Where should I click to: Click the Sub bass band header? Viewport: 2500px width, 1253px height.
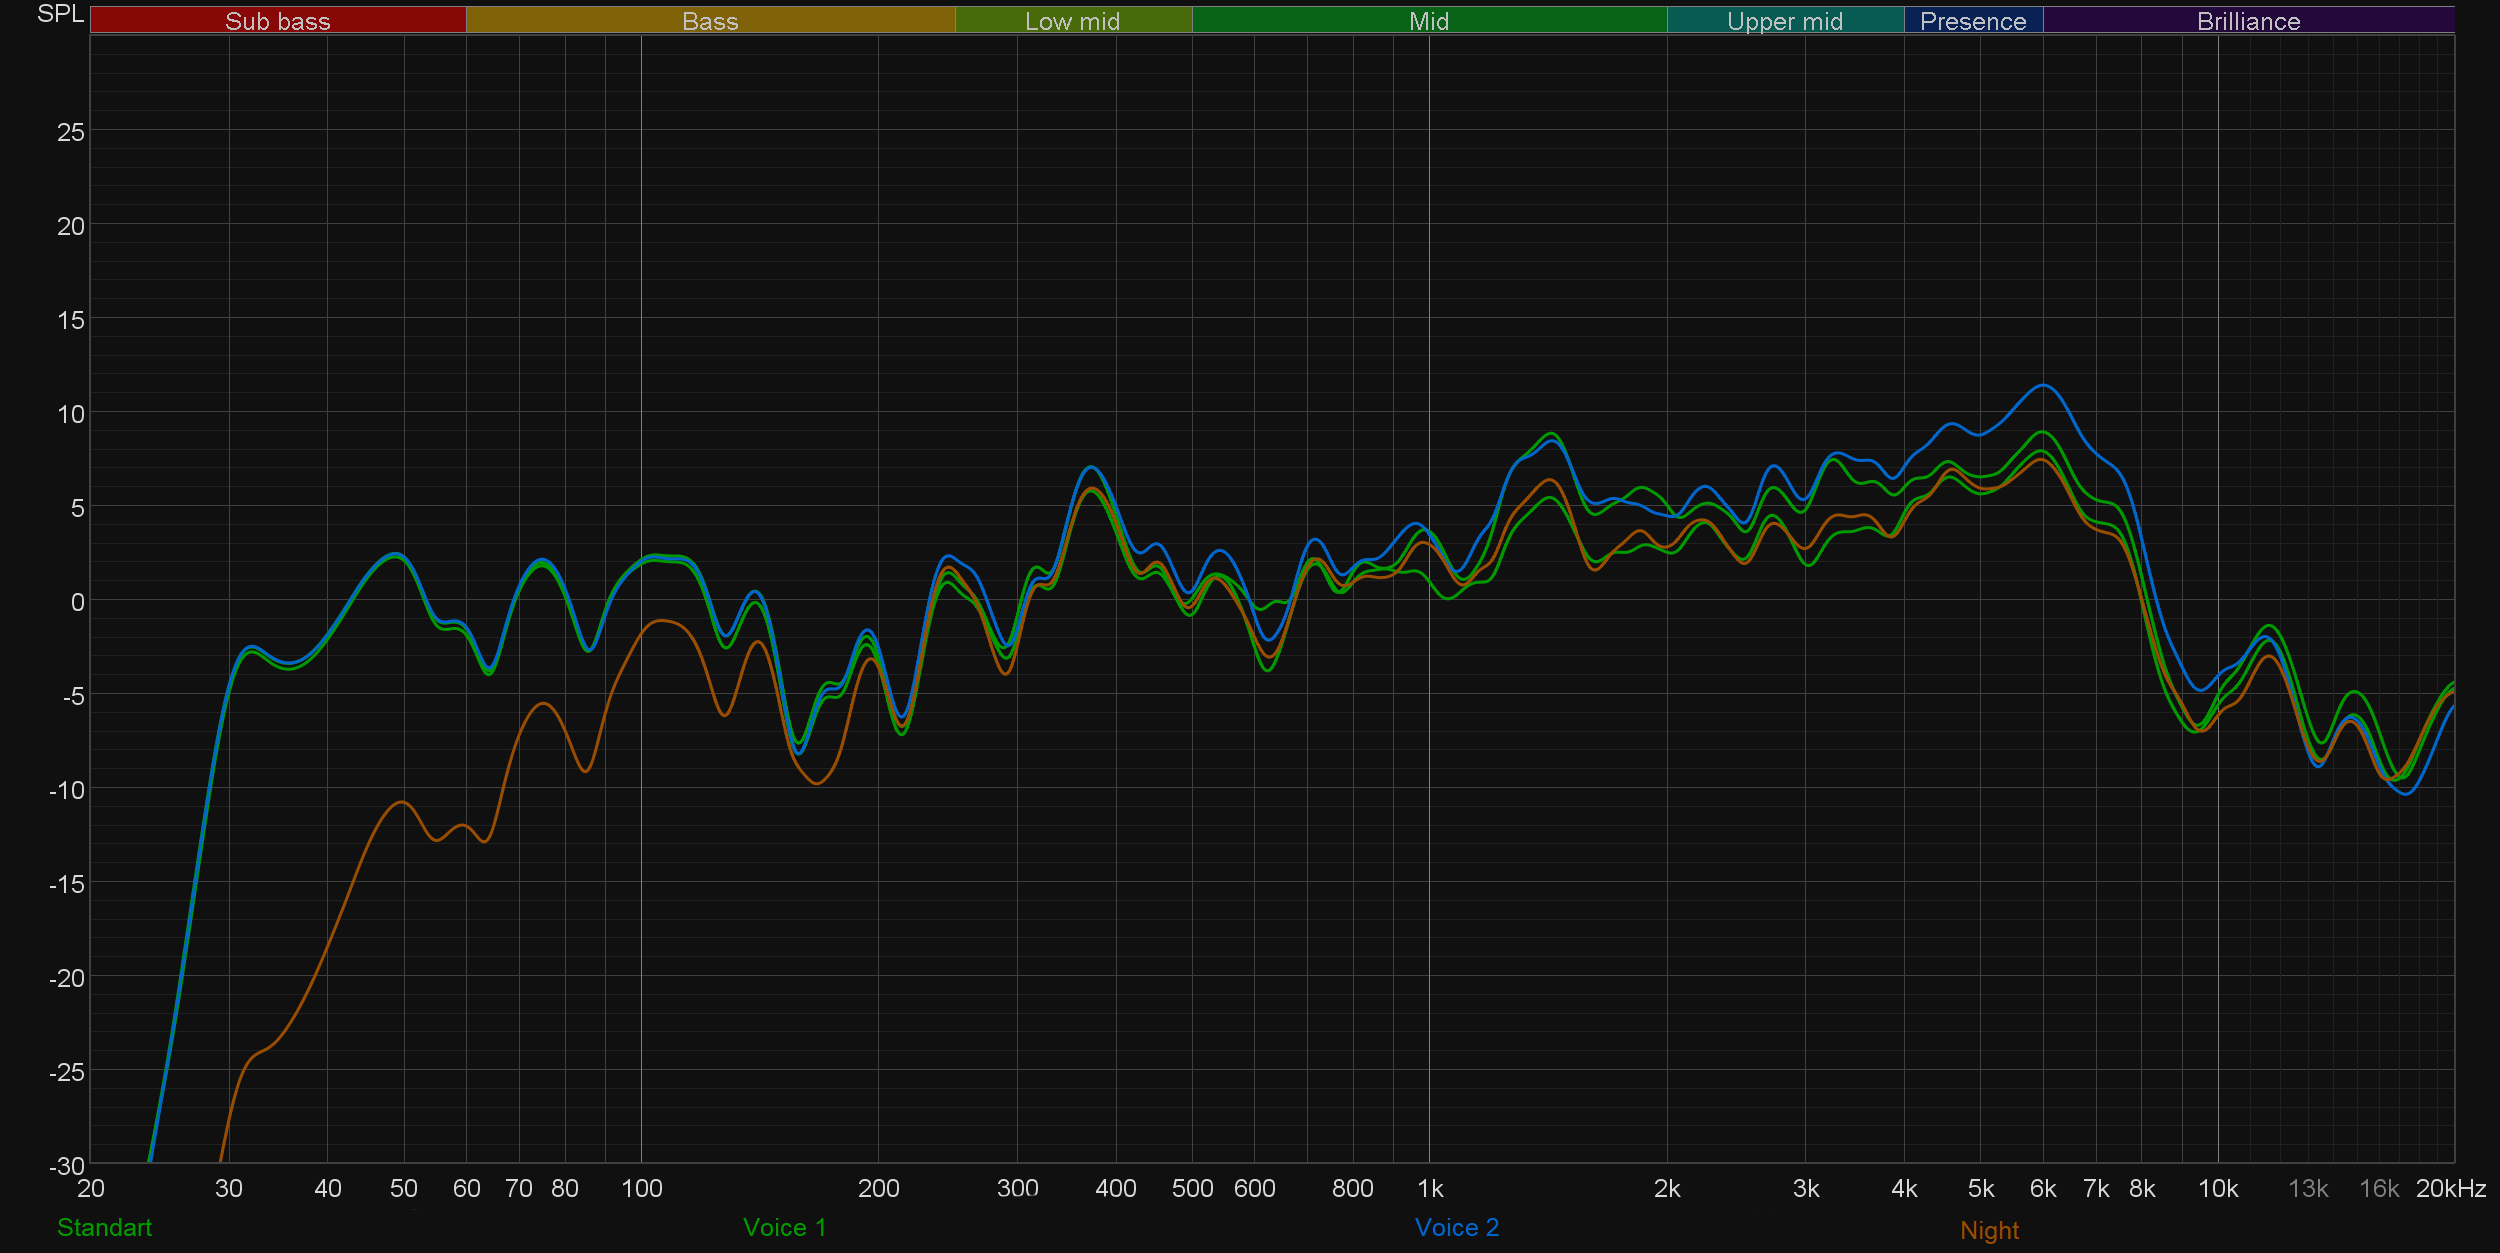tap(277, 21)
